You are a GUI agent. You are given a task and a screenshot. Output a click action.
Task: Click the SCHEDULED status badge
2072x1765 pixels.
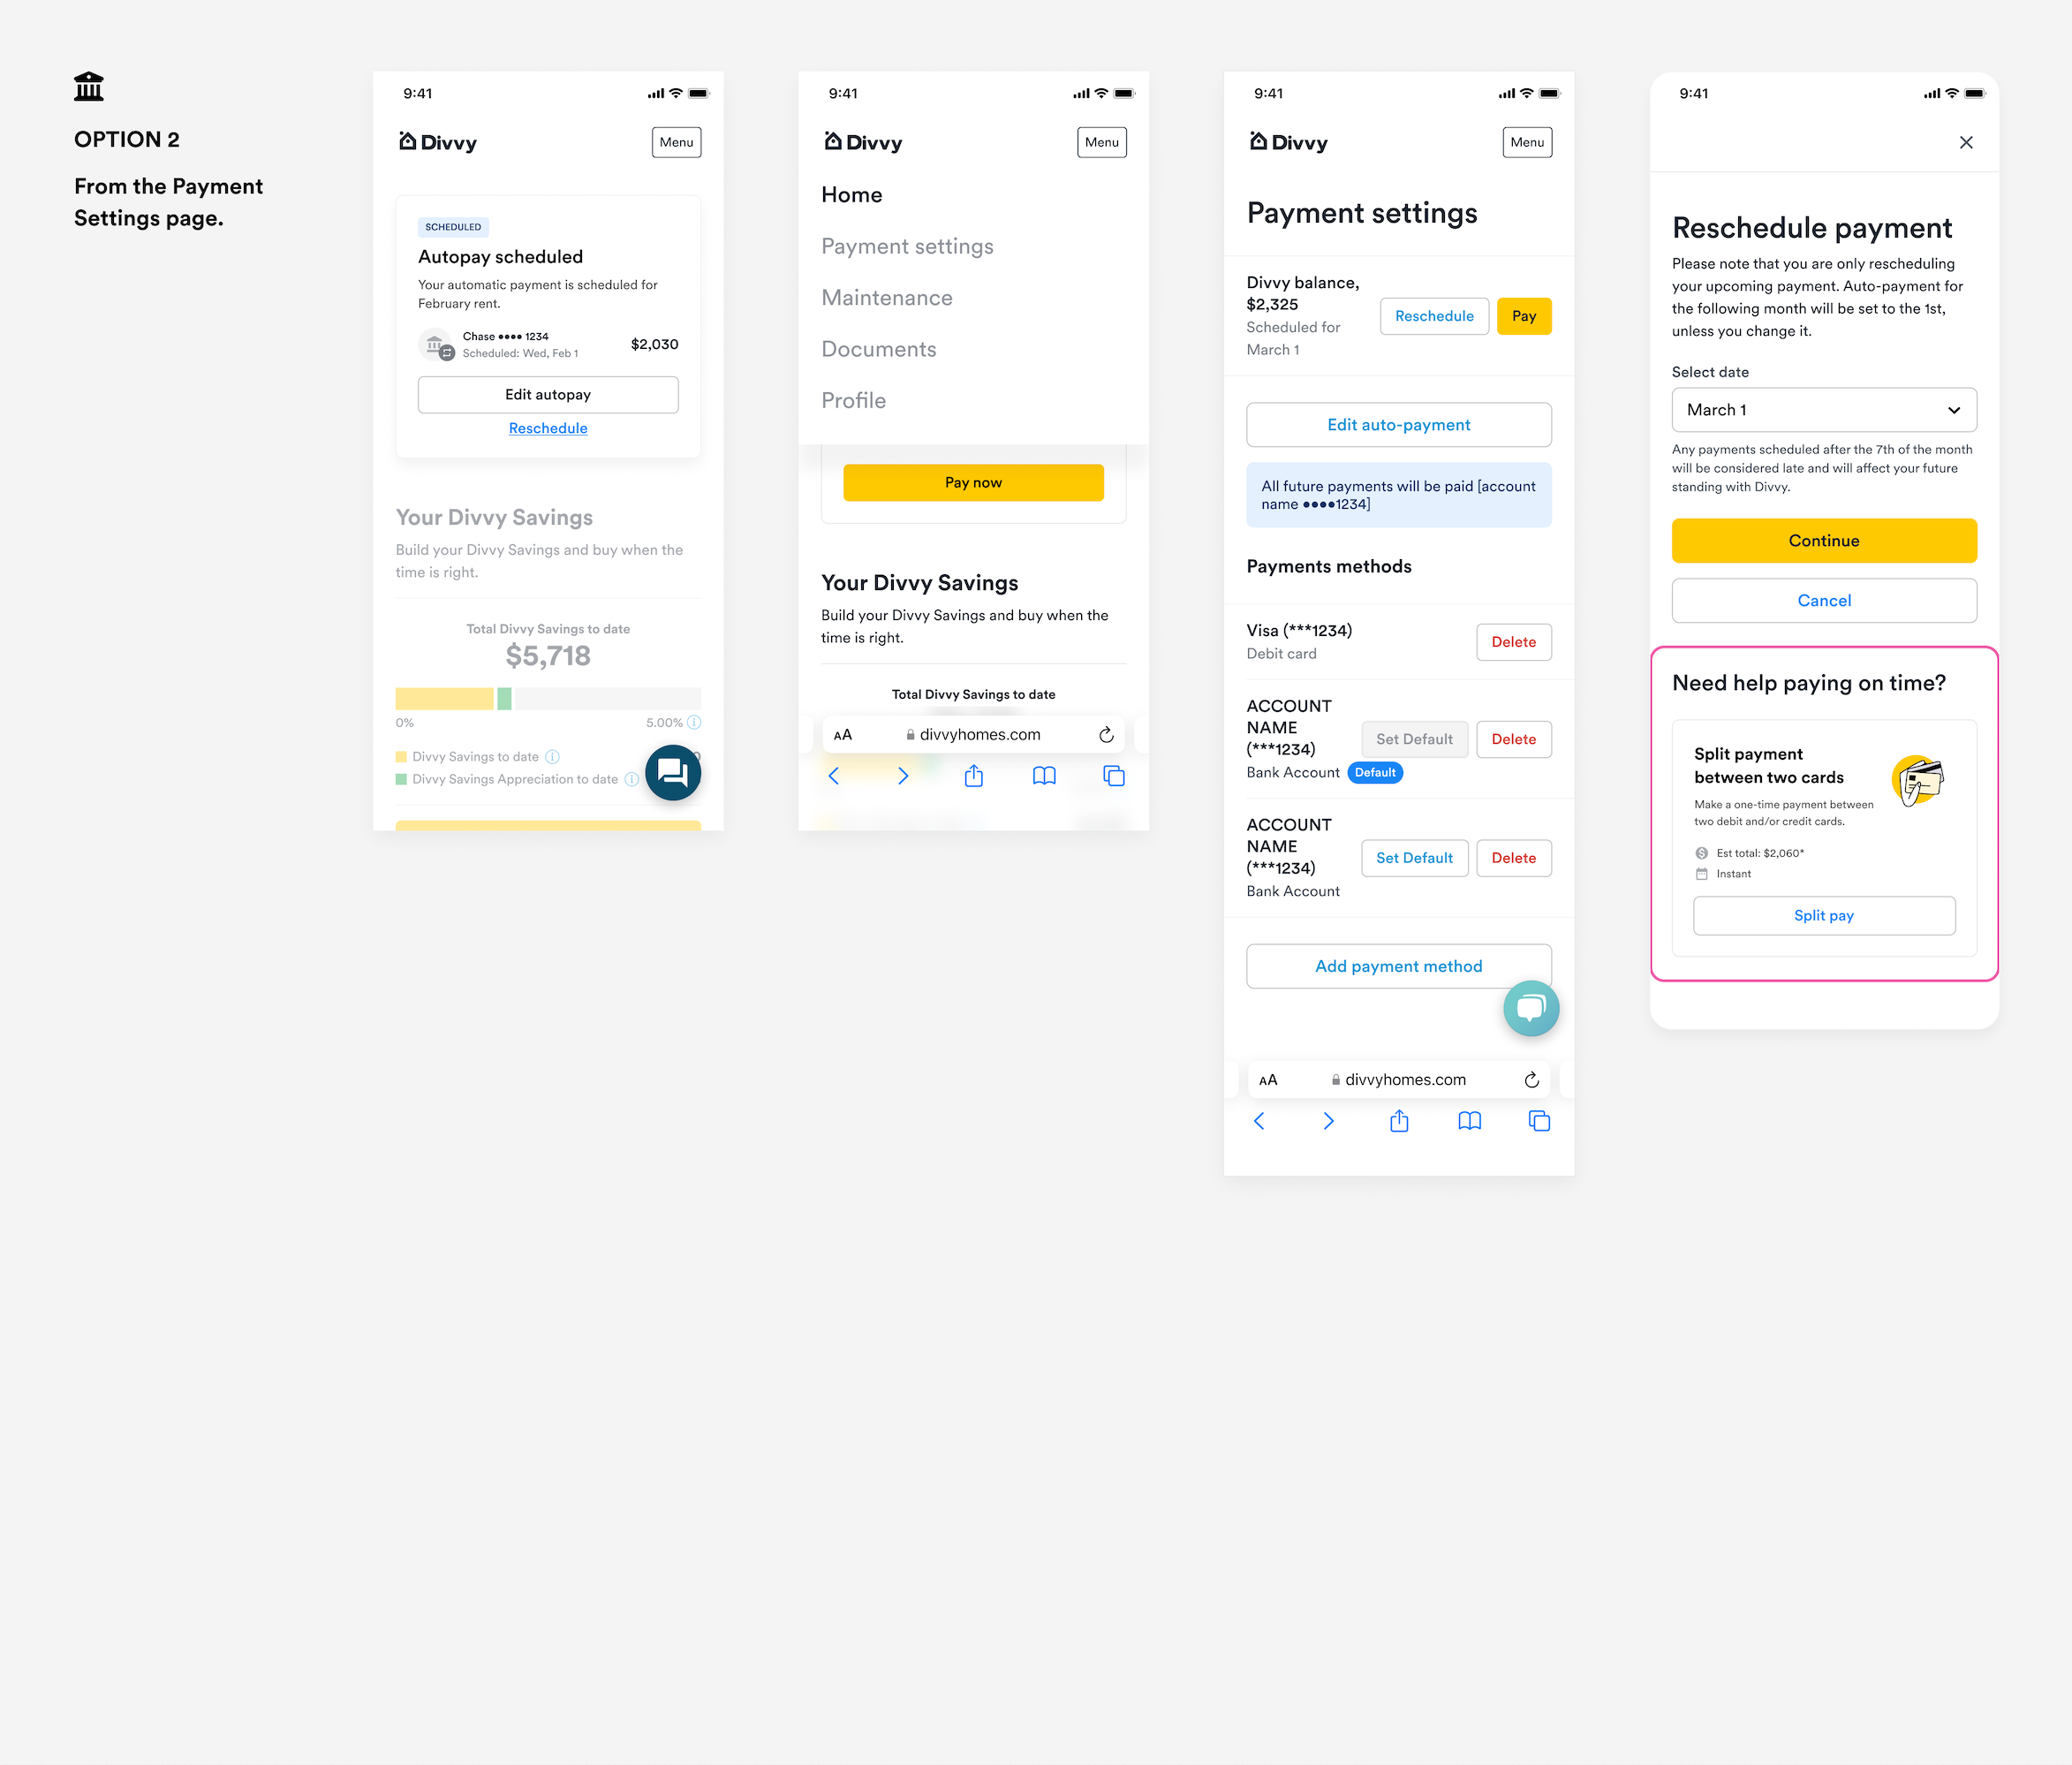(x=453, y=227)
